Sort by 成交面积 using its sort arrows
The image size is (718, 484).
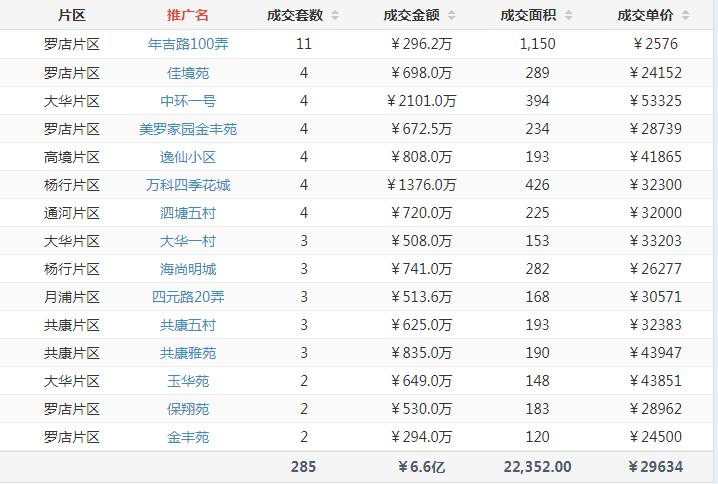click(568, 16)
